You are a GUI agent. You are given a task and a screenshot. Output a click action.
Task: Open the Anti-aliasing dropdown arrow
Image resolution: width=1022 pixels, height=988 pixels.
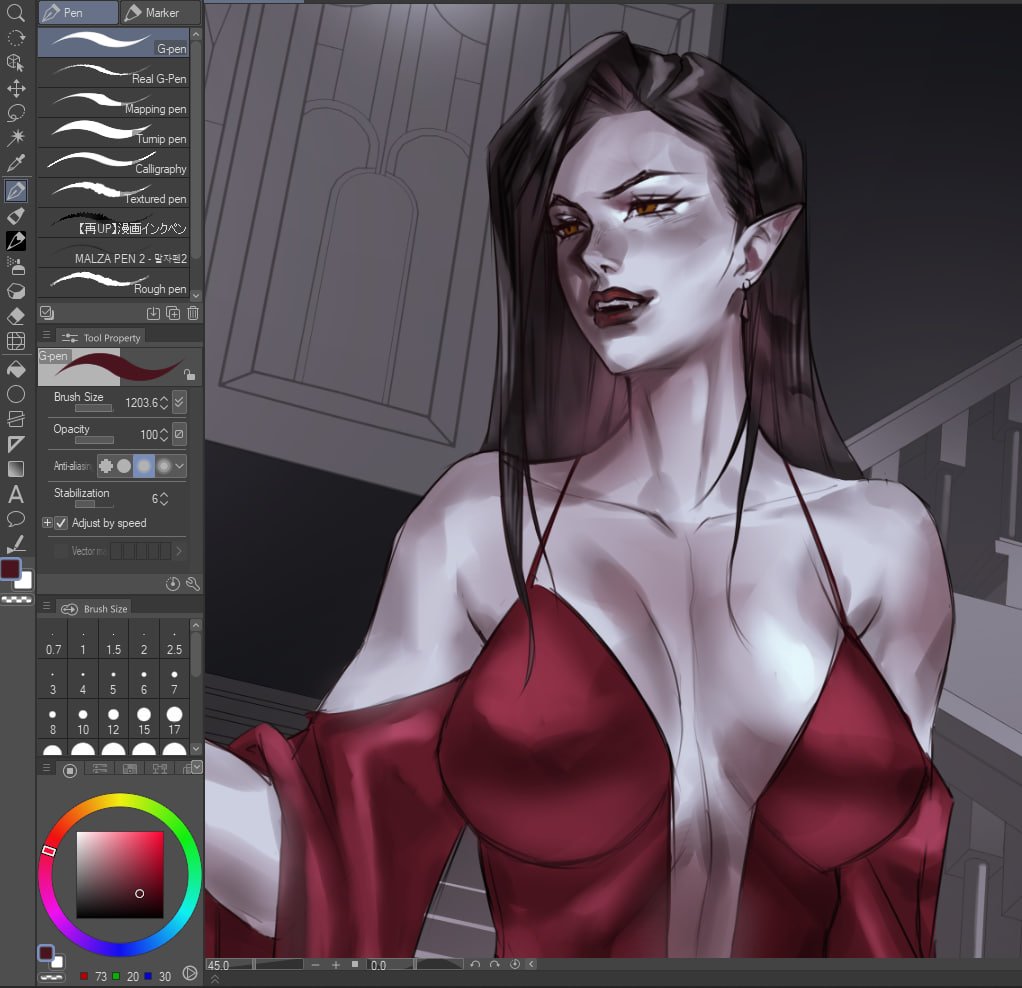pyautogui.click(x=179, y=466)
